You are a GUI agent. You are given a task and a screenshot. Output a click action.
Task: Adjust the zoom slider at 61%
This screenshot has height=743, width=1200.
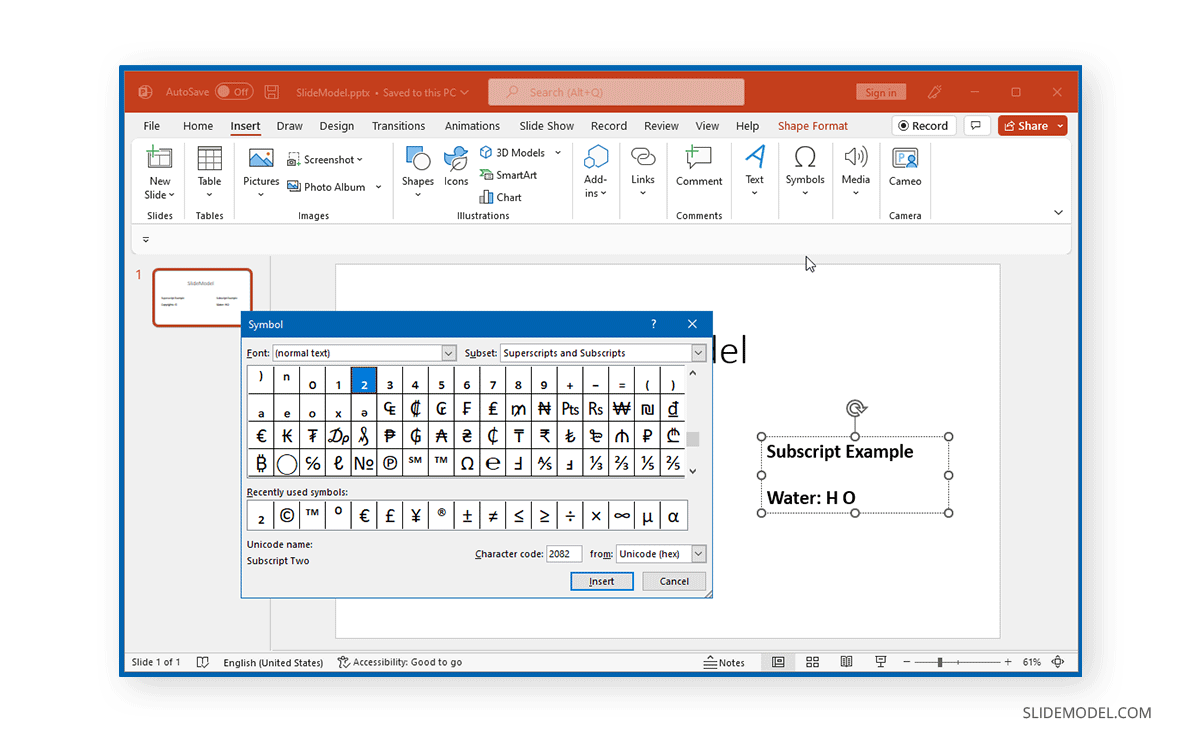941,661
